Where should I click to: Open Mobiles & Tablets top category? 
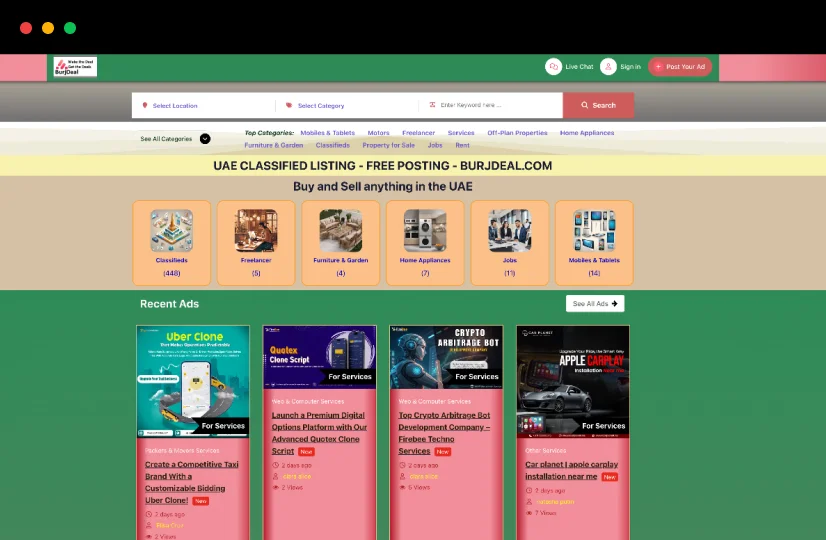pos(328,133)
